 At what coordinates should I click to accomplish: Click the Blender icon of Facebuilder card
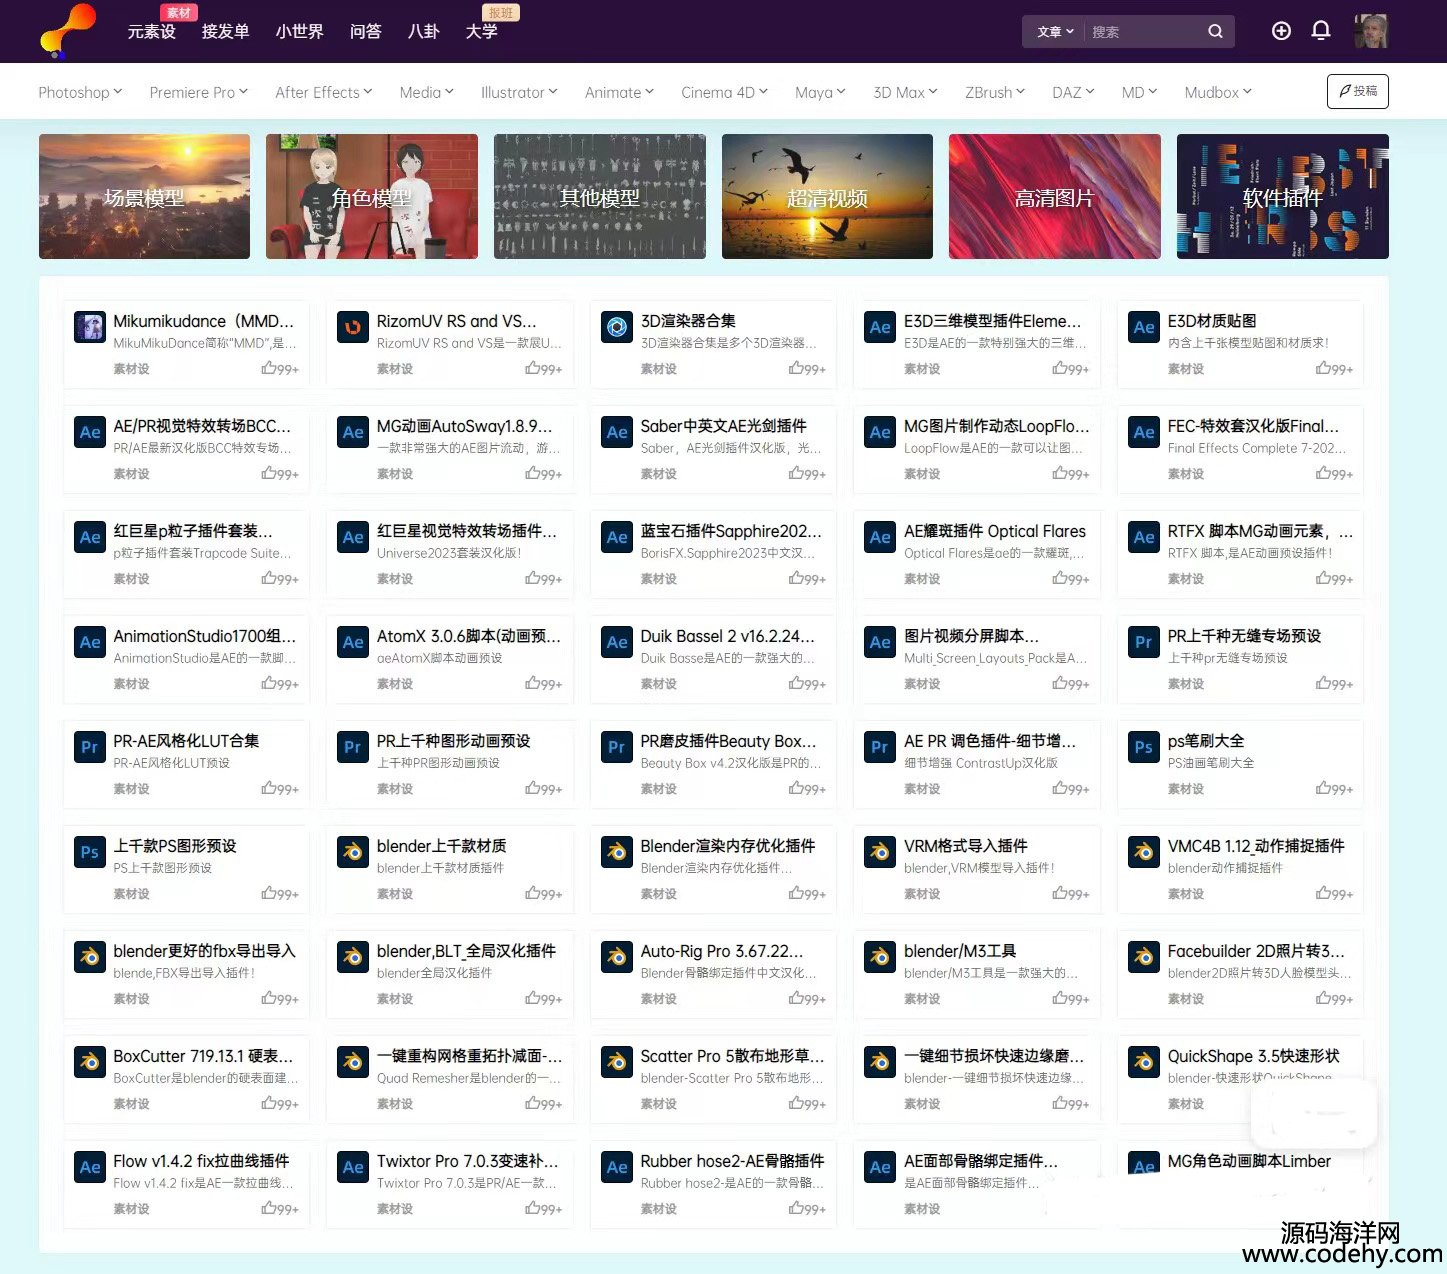point(1144,957)
